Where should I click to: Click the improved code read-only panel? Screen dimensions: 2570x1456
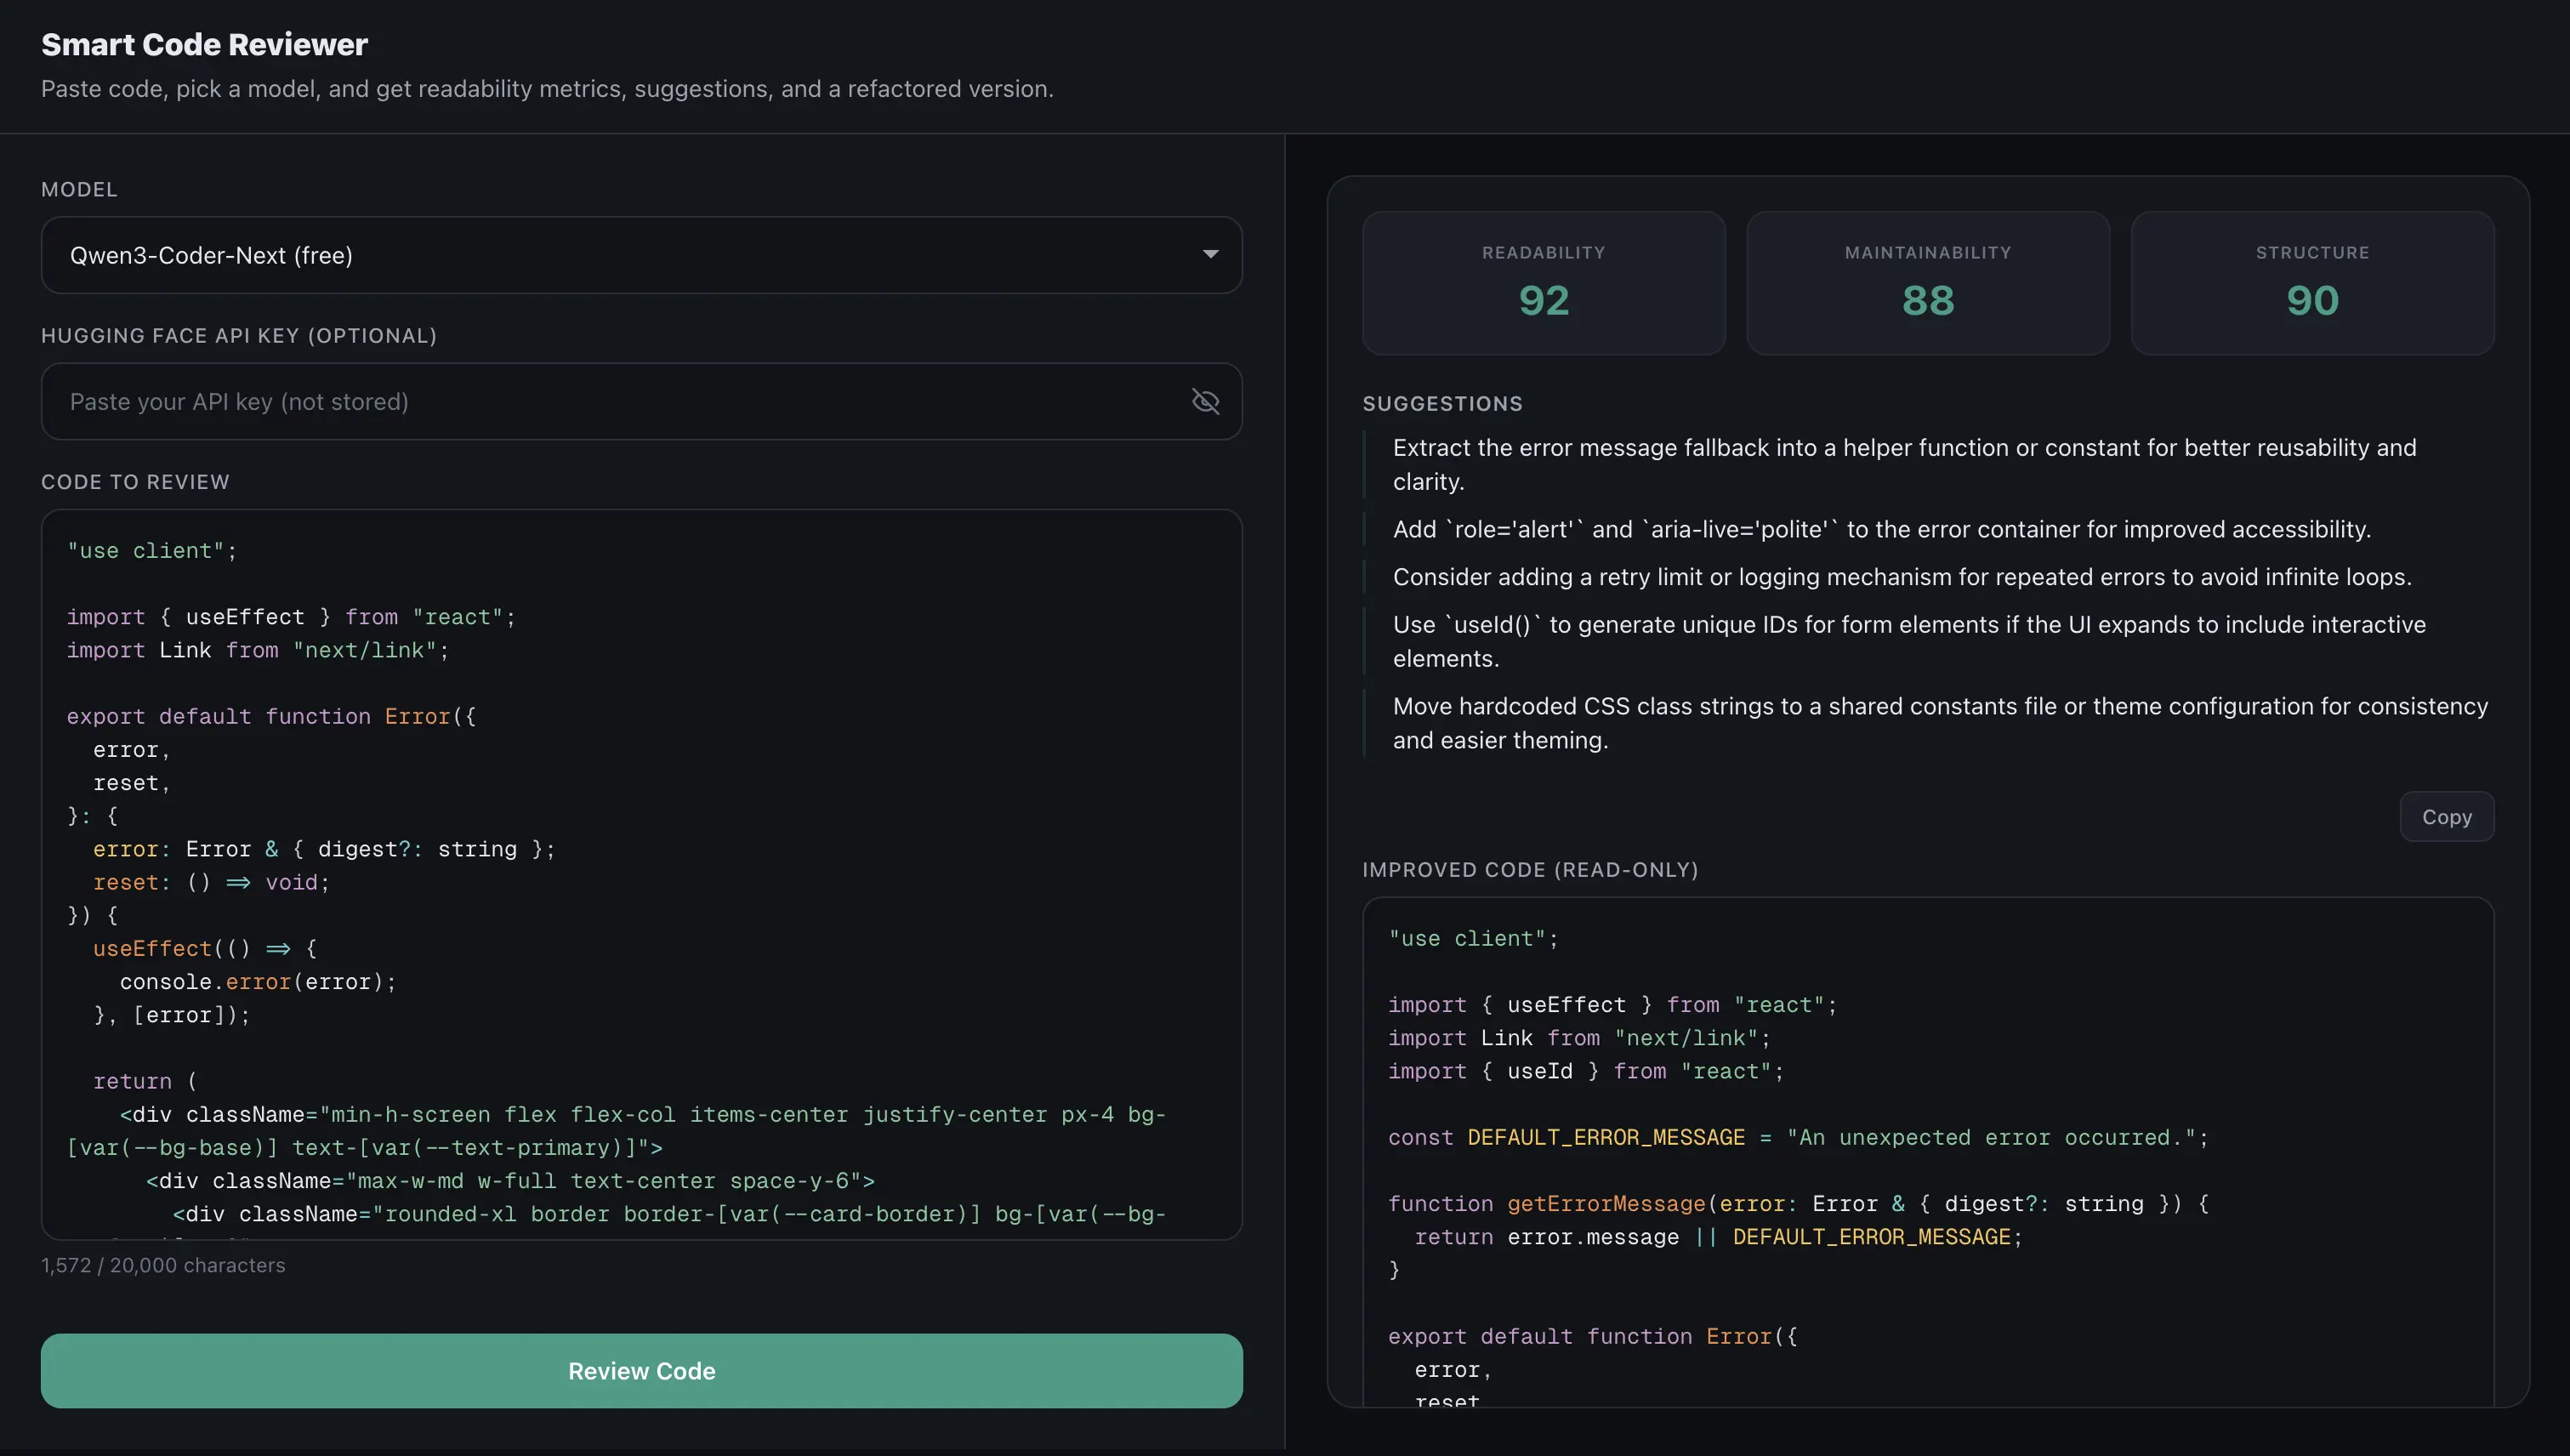pyautogui.click(x=1927, y=1150)
